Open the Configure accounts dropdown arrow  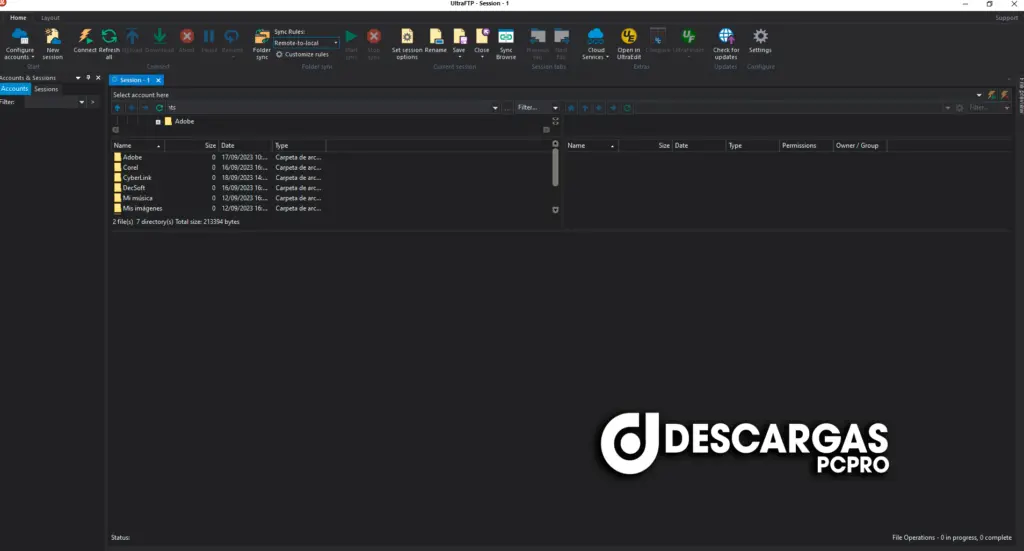tap(33, 57)
